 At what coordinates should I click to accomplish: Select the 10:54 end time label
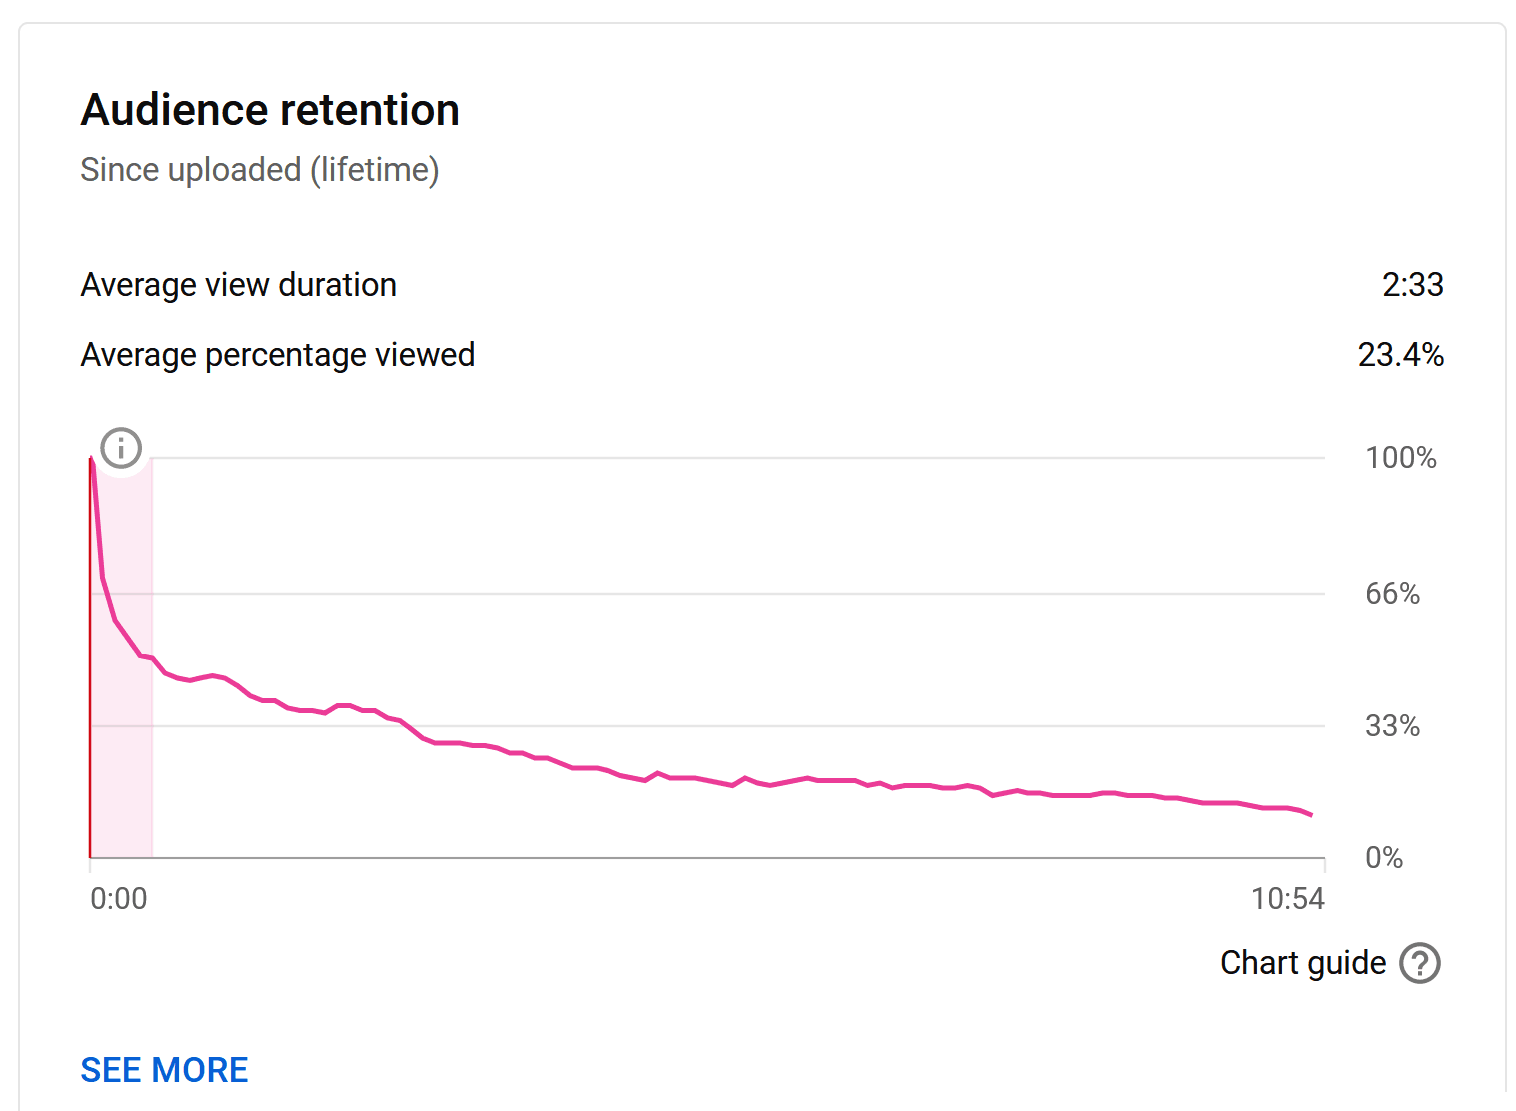click(x=1287, y=899)
